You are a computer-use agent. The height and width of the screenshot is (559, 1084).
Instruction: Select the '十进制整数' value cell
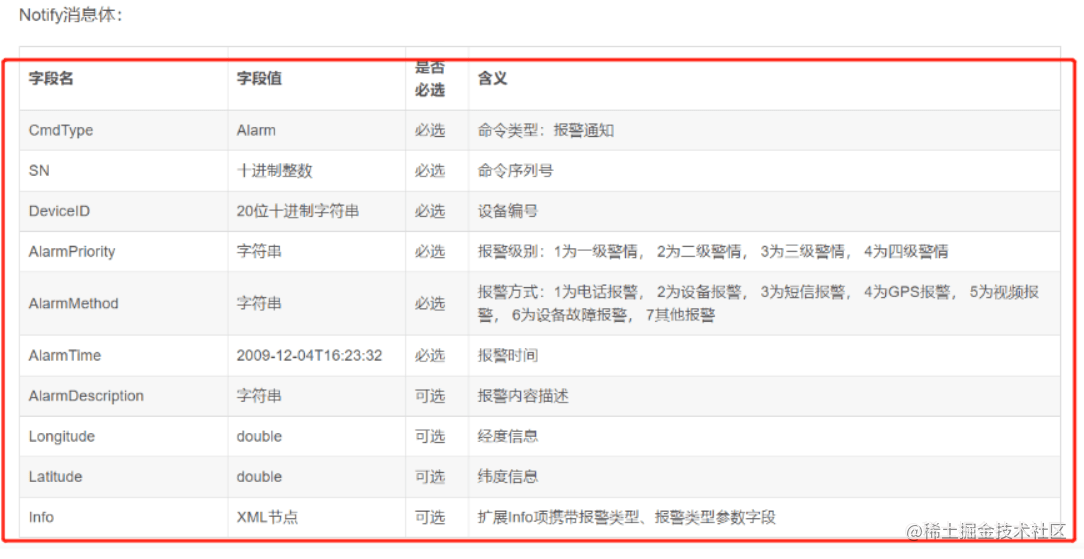[274, 170]
